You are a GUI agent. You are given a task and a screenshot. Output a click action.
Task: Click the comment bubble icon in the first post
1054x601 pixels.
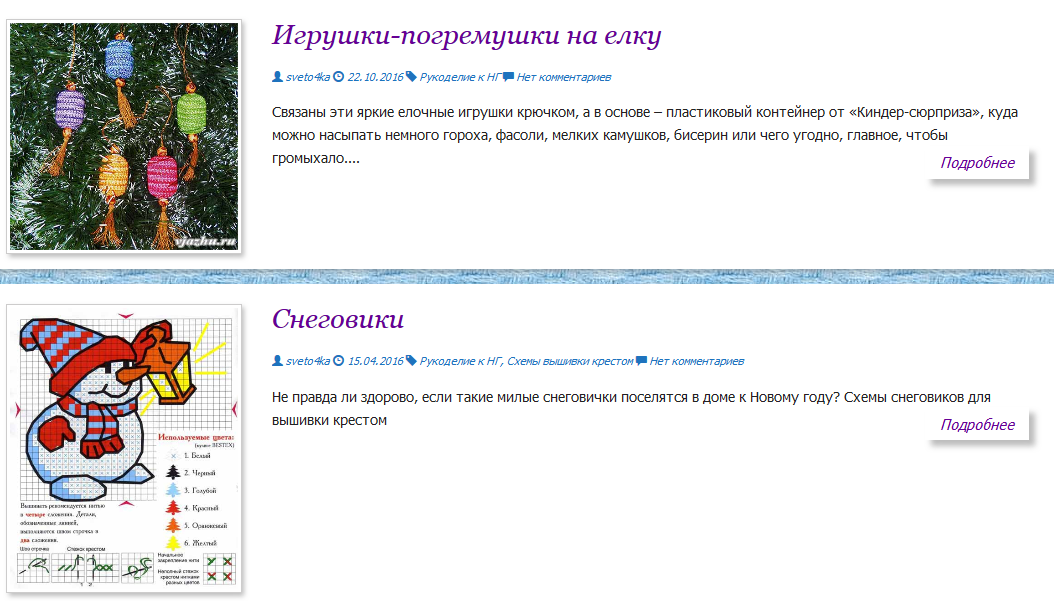(508, 77)
